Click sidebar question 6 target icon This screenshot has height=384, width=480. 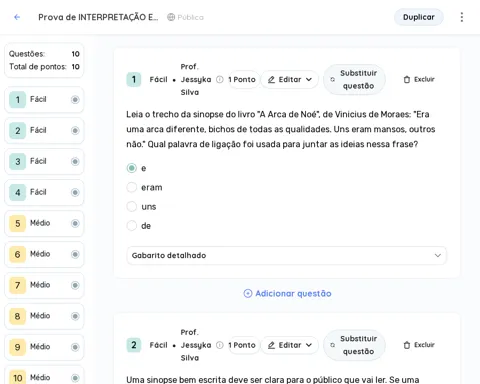coord(75,254)
